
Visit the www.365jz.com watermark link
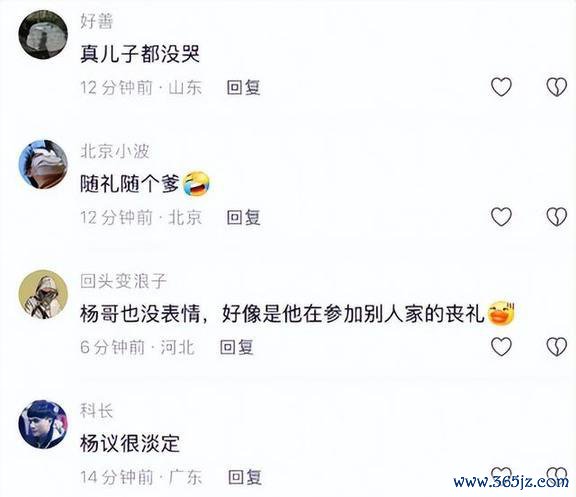coord(511,481)
